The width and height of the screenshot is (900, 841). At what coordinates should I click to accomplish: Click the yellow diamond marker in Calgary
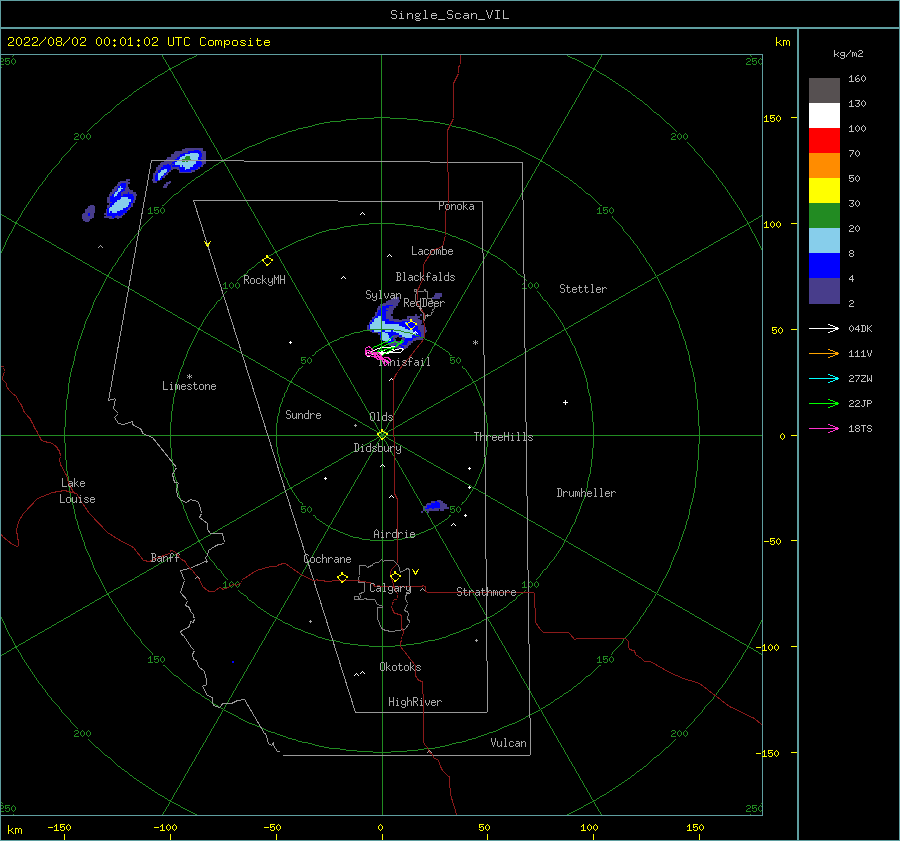395,576
